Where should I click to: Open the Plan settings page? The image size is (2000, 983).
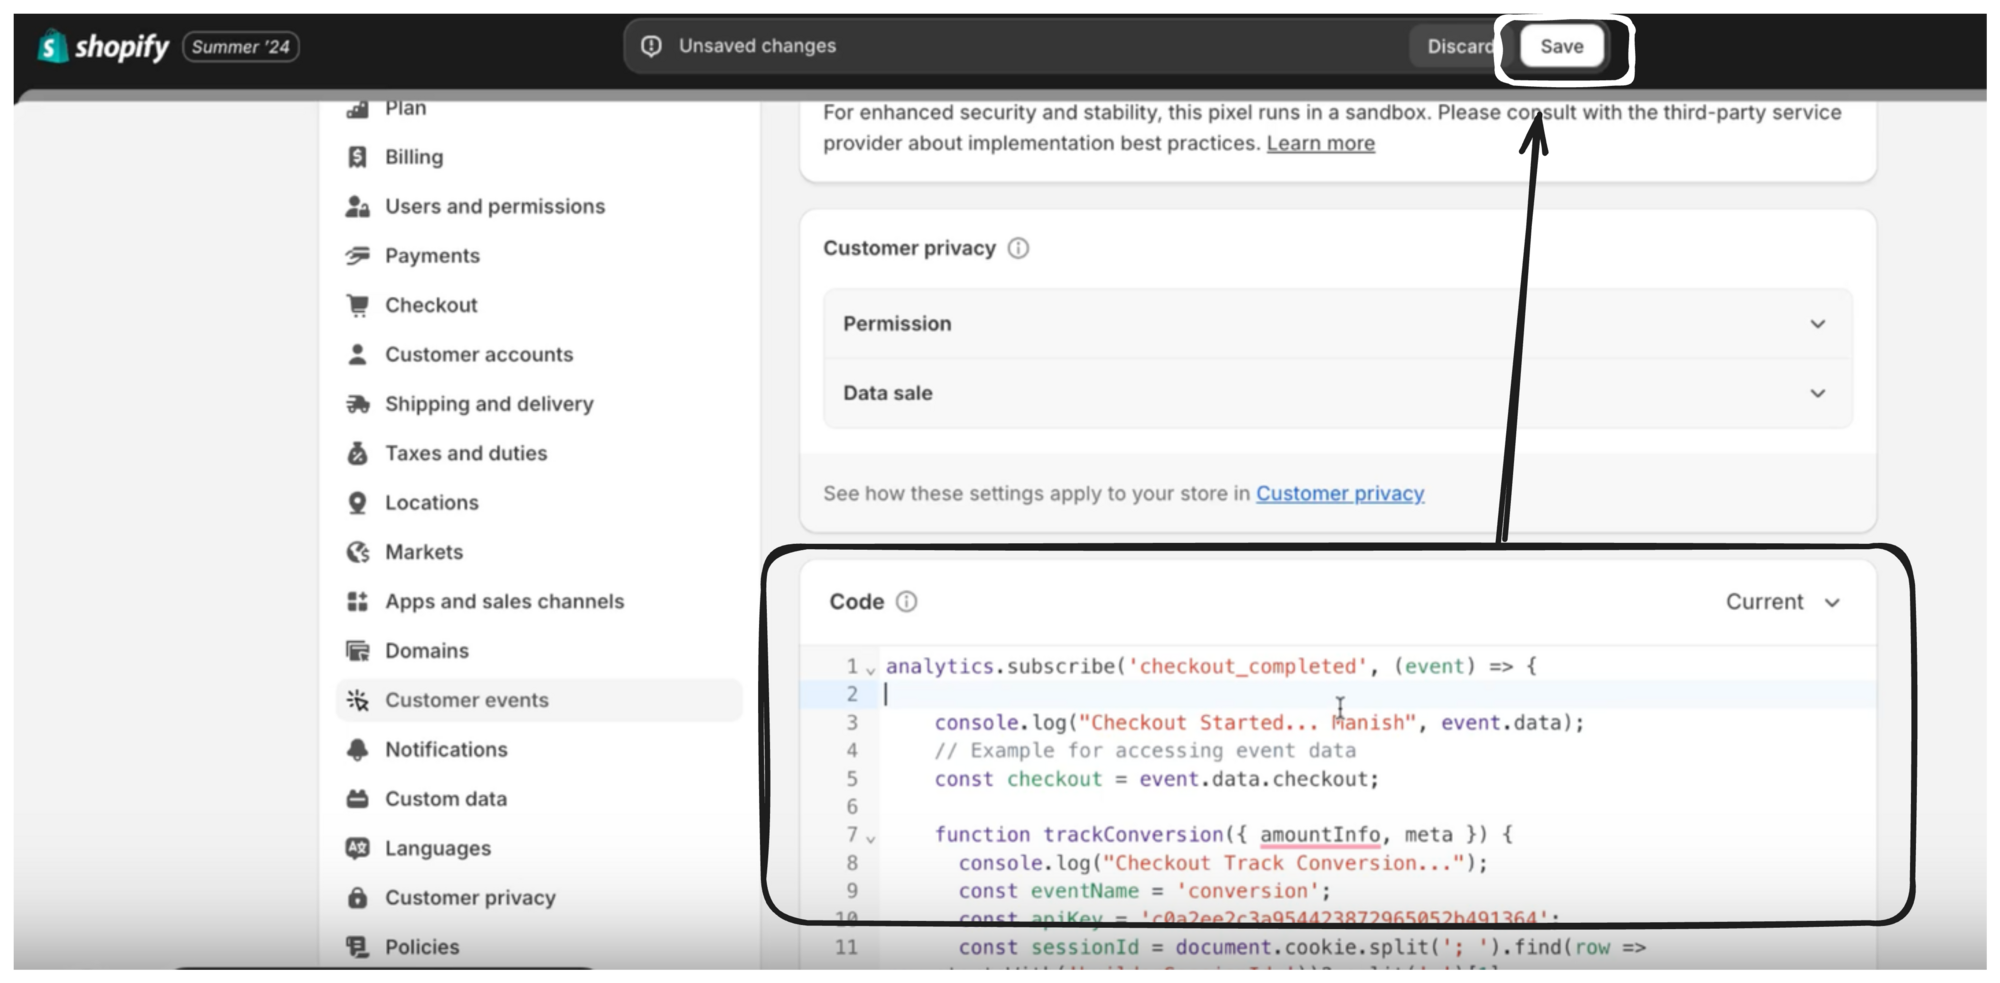pos(406,108)
